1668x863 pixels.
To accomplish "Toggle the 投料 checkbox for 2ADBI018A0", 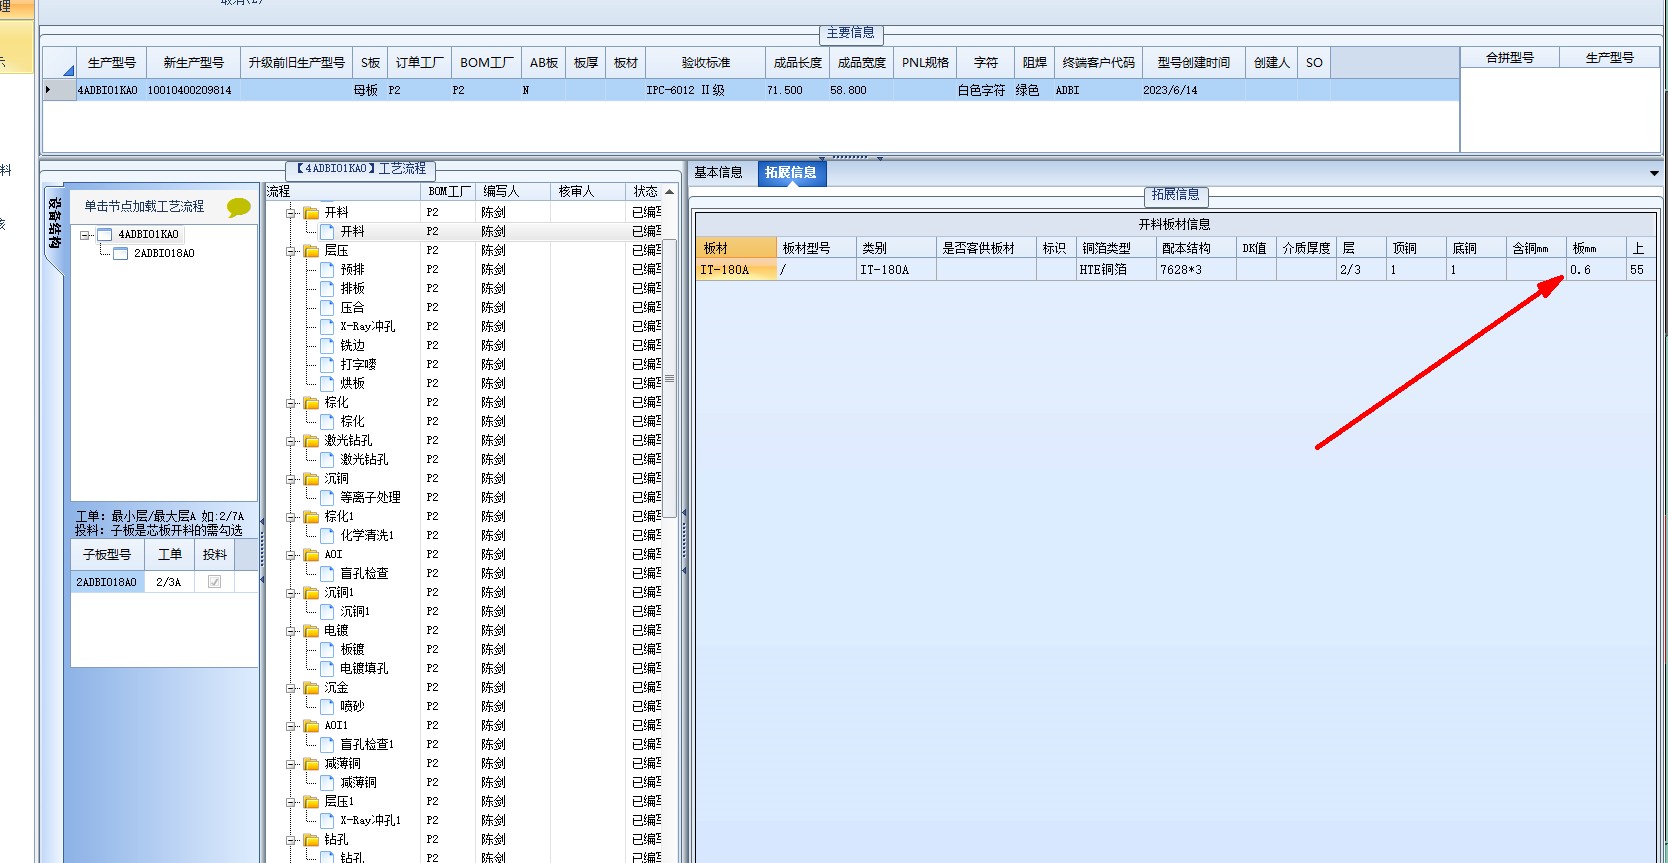I will pyautogui.click(x=214, y=582).
